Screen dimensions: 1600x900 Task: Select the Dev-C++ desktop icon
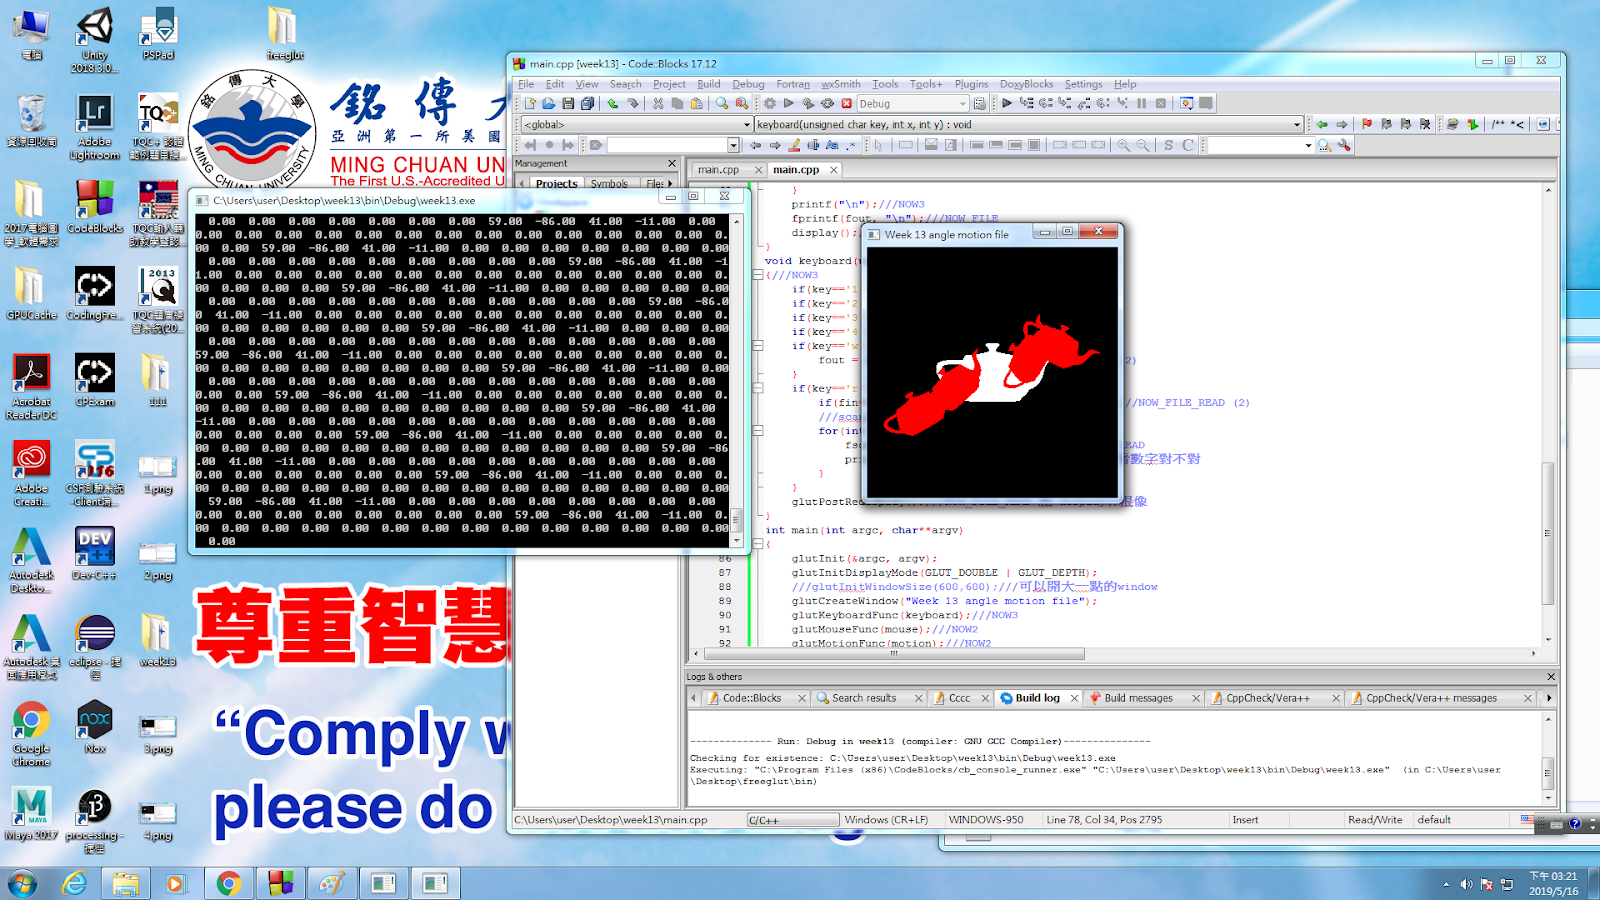(x=95, y=554)
